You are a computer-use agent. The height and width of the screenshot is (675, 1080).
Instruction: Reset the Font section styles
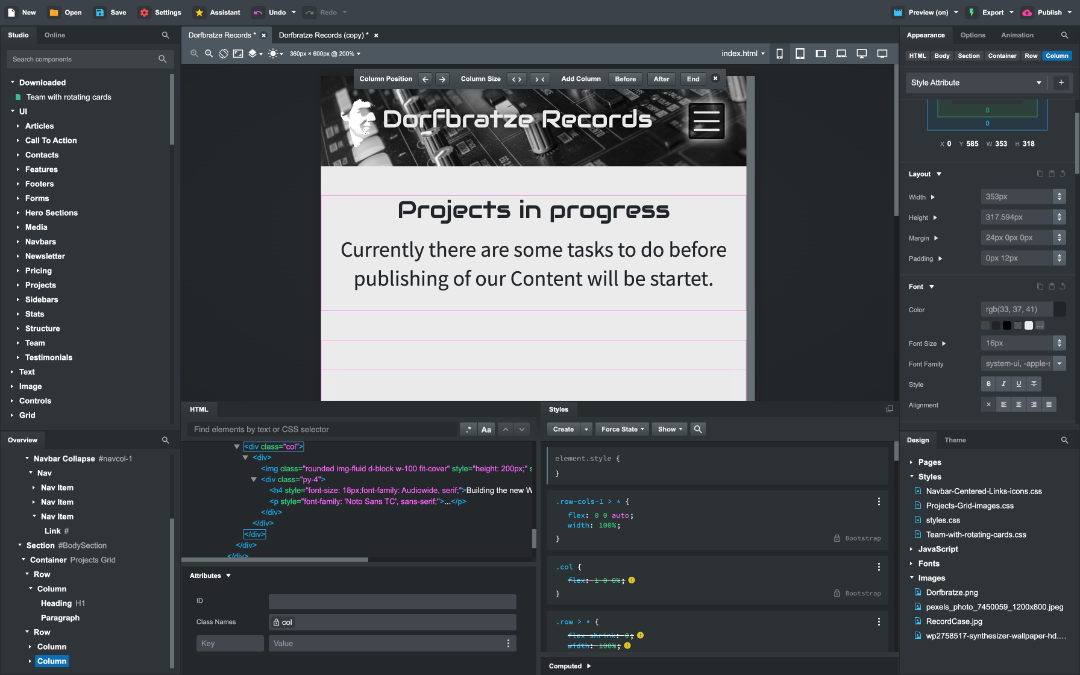pos(1063,287)
